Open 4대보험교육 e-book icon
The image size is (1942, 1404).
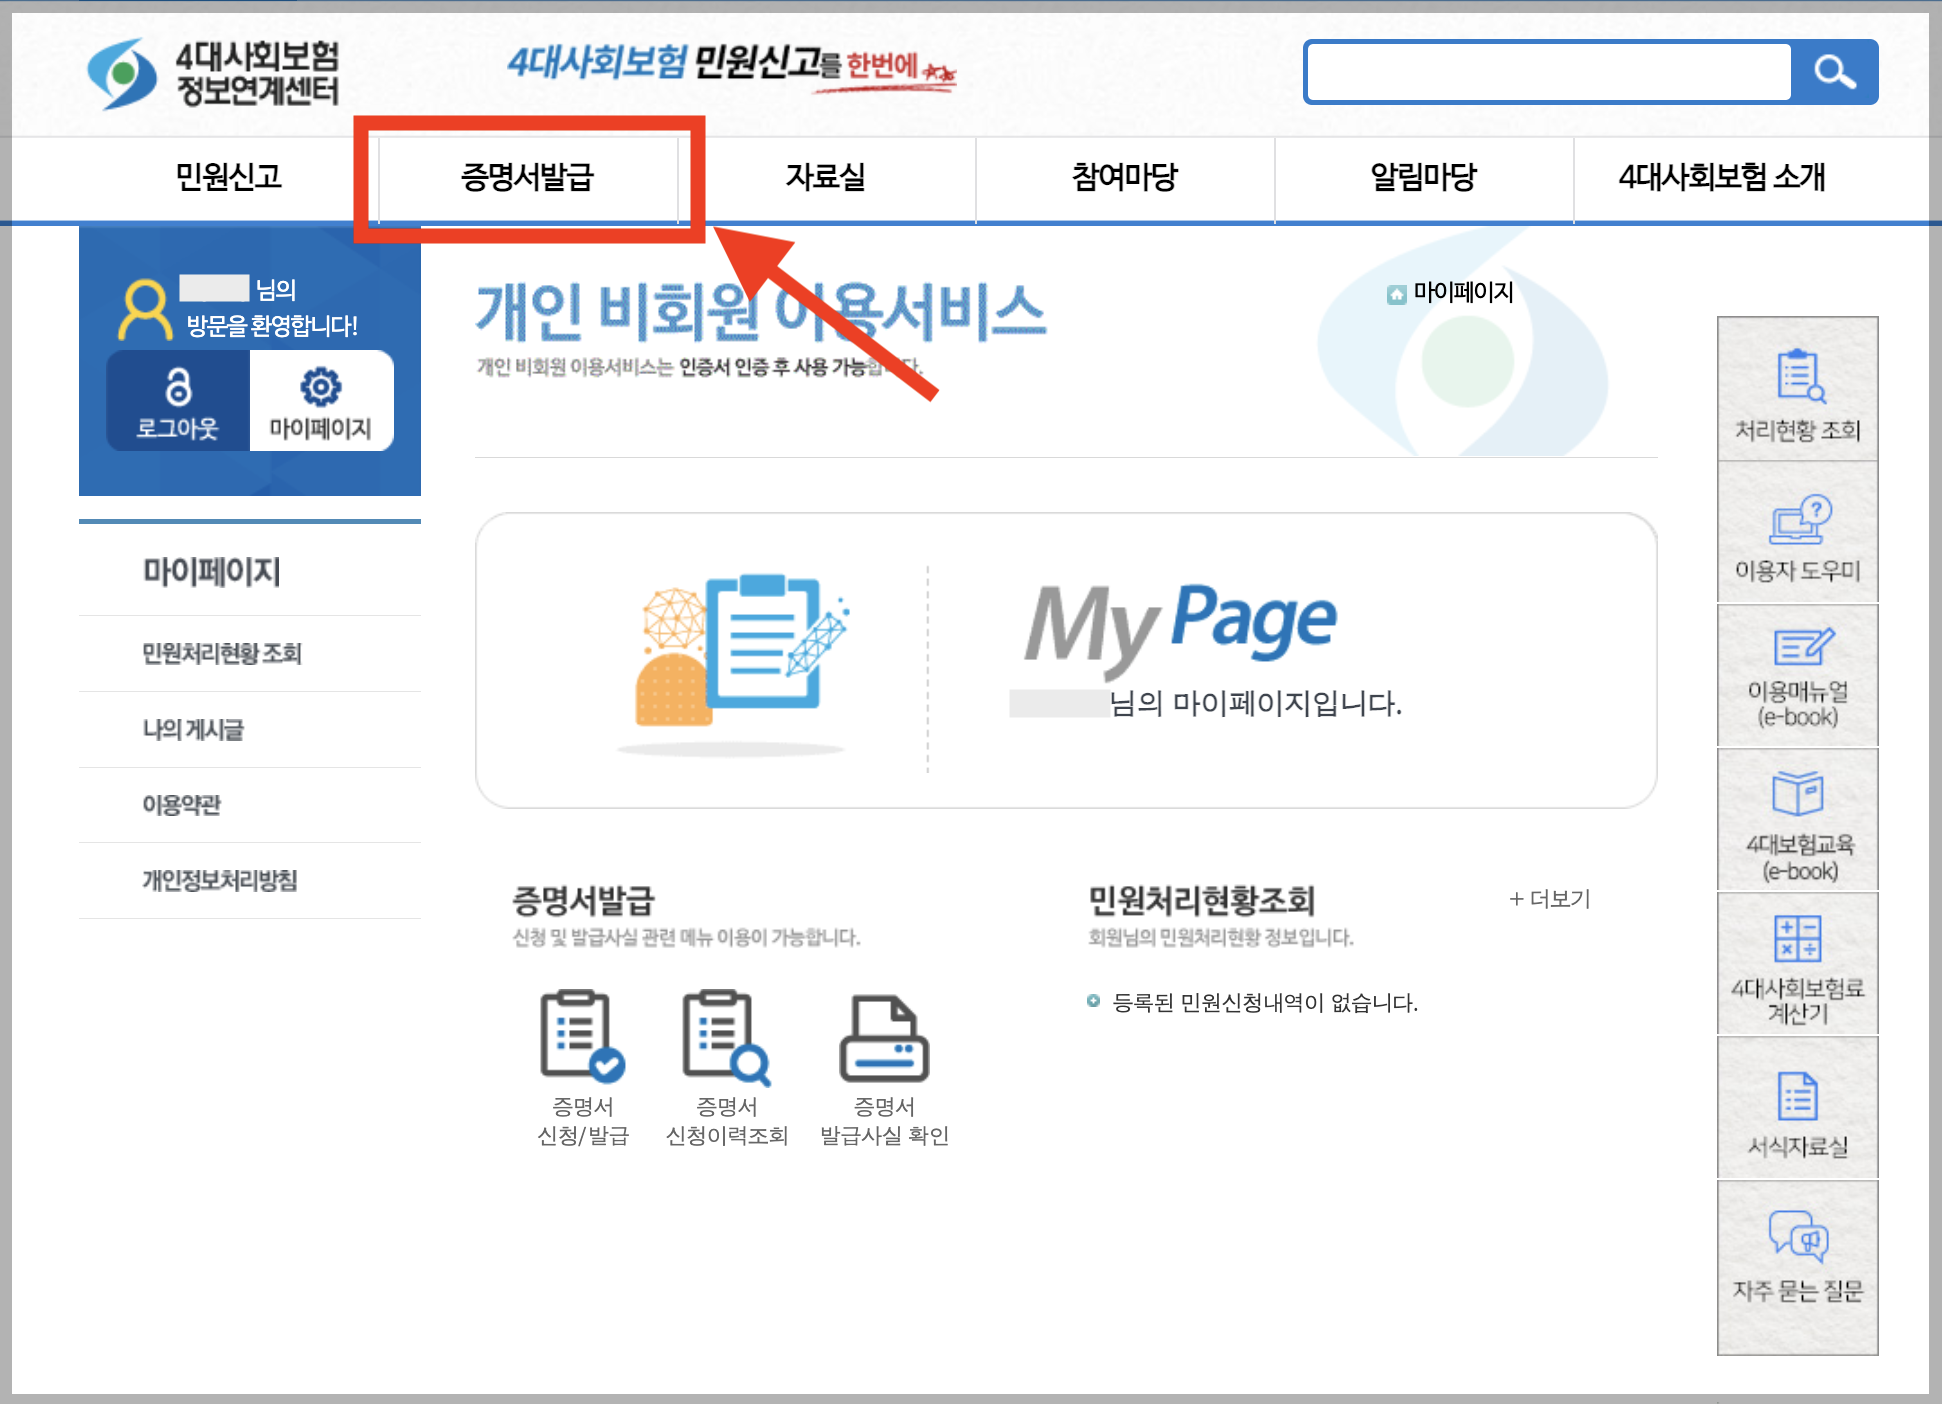pyautogui.click(x=1797, y=795)
